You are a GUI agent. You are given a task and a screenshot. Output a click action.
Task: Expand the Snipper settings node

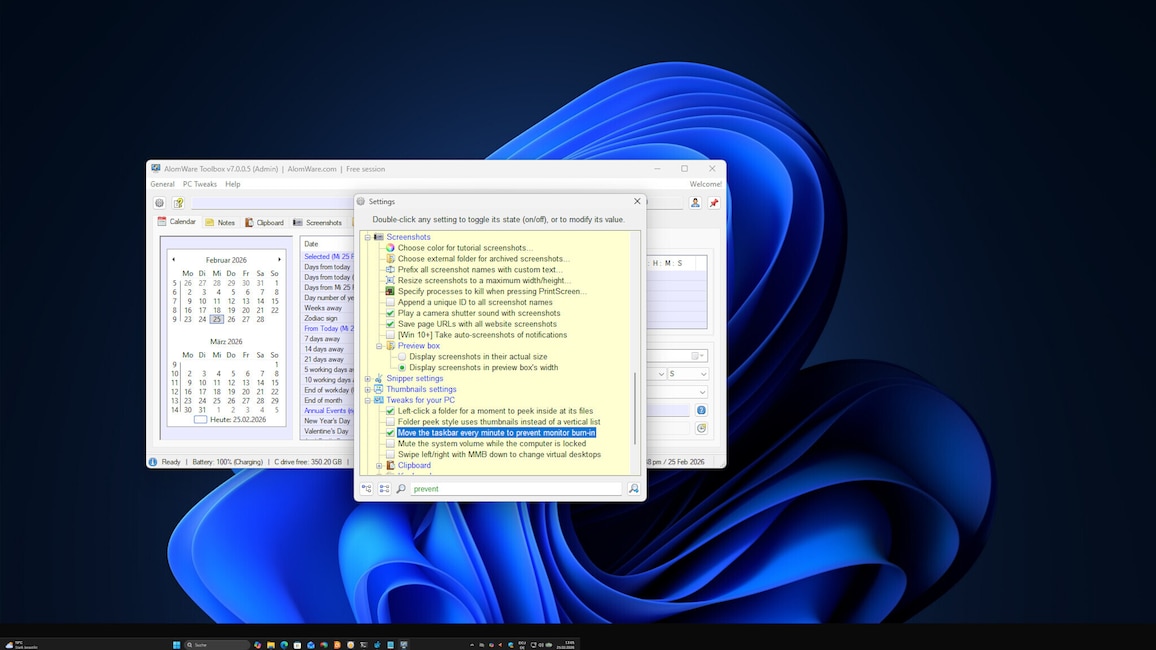click(367, 378)
